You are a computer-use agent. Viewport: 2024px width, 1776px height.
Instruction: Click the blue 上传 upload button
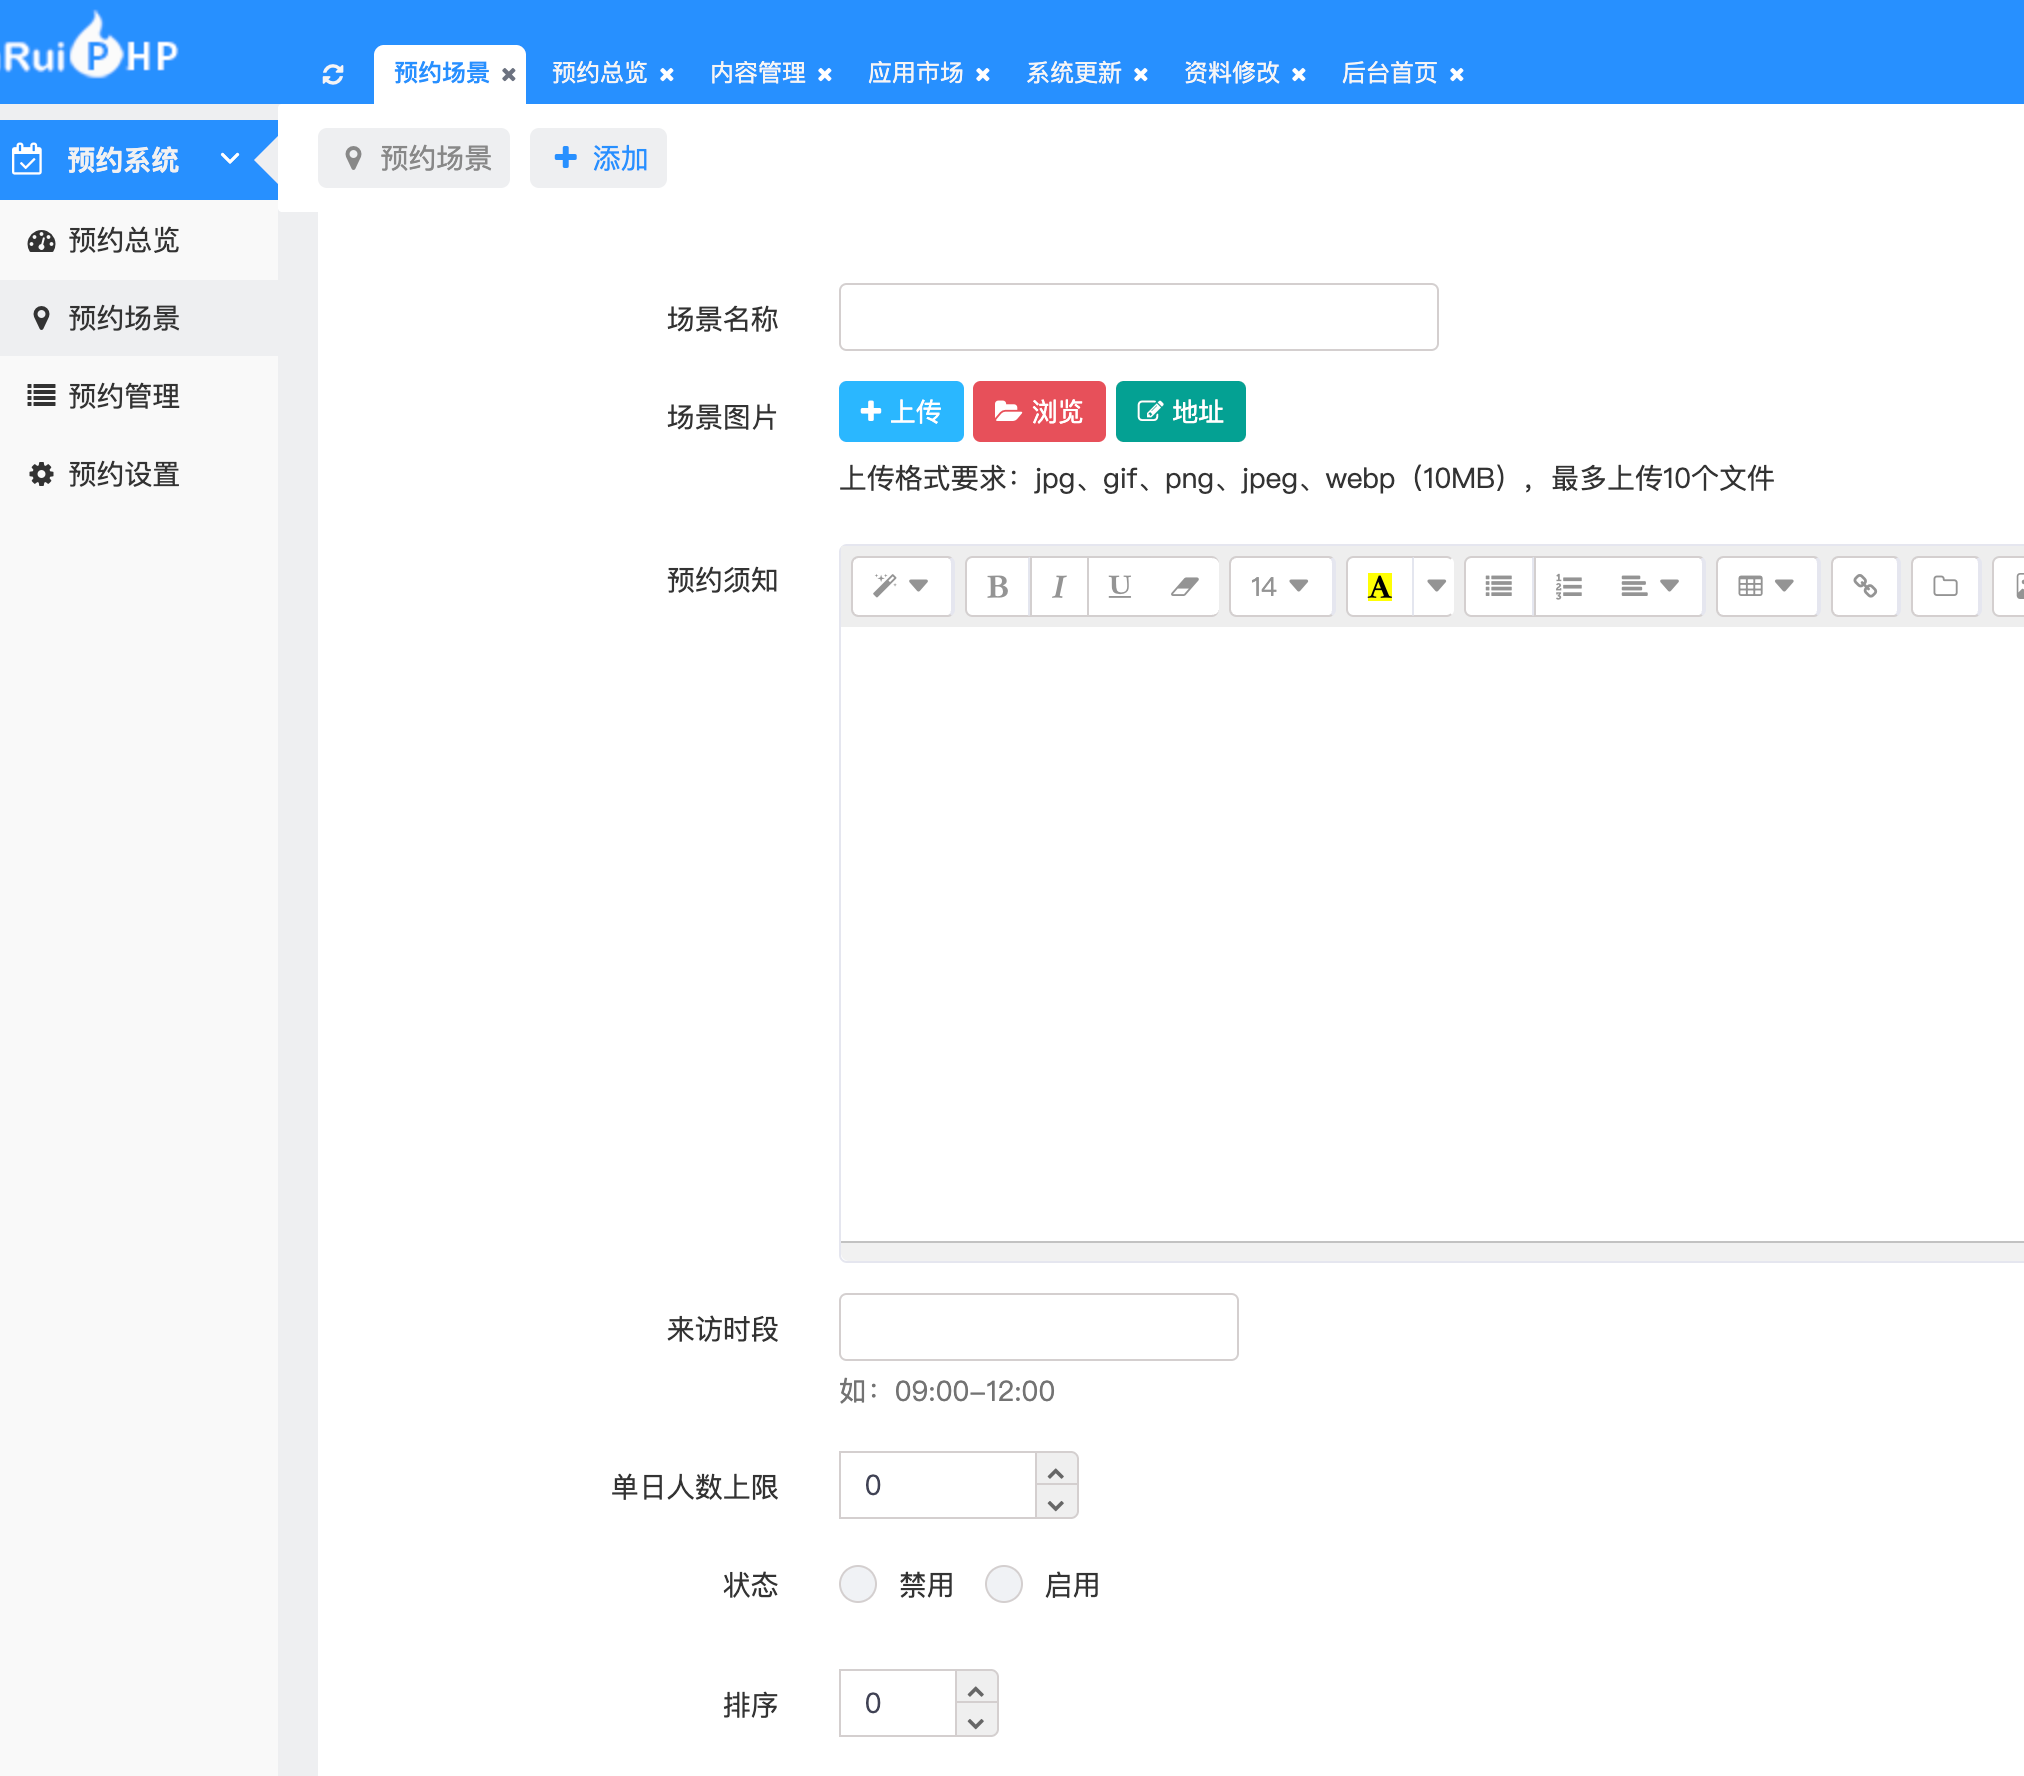coord(901,412)
